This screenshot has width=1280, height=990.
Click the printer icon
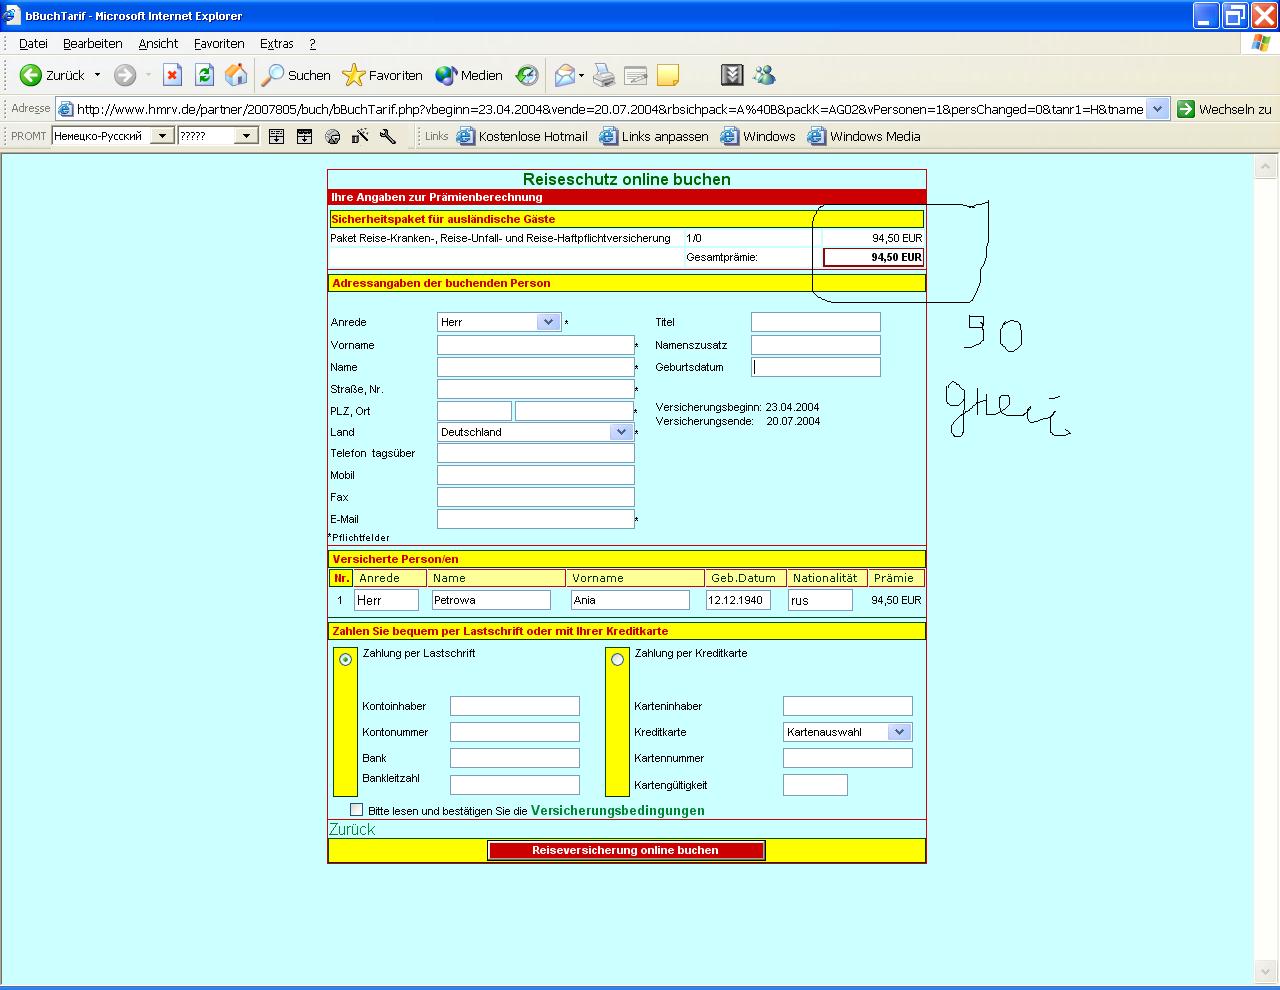click(x=604, y=75)
